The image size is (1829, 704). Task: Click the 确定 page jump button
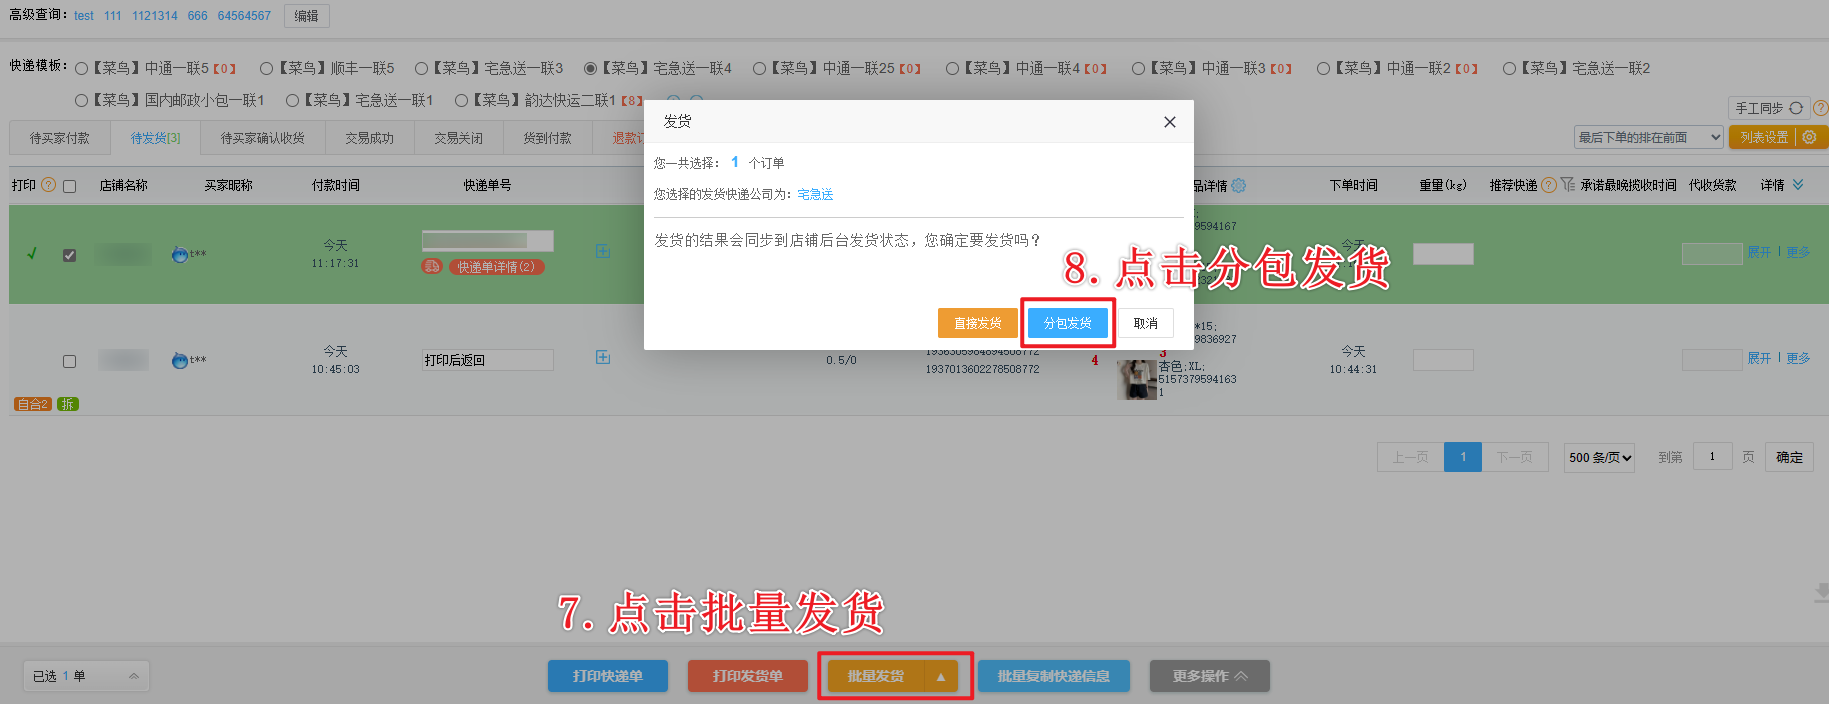click(1789, 457)
